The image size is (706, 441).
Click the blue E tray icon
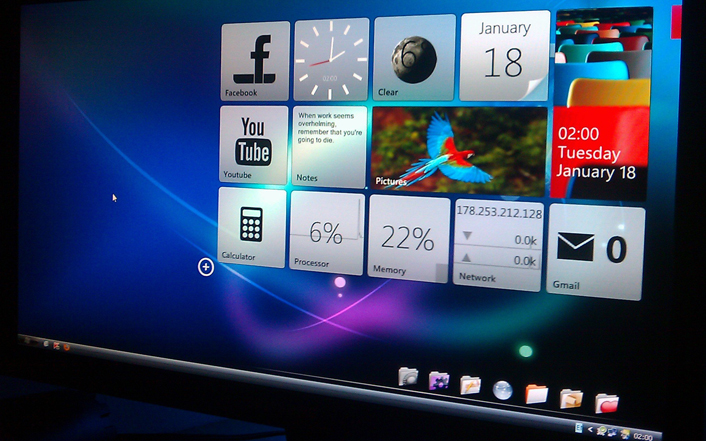579,428
